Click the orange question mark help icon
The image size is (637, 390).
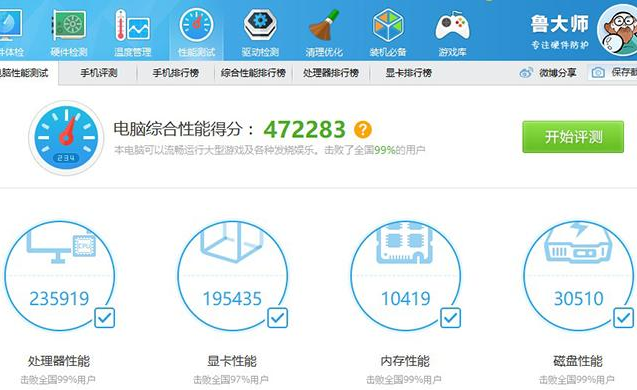tap(363, 130)
